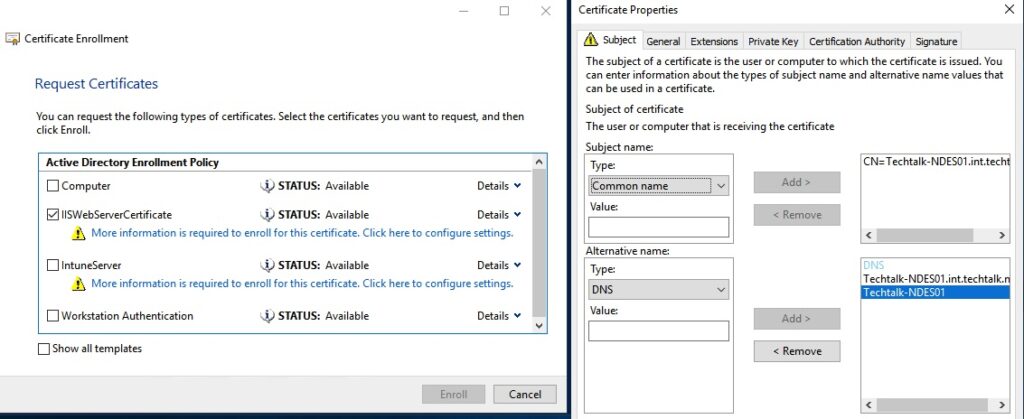Click the info icon beside Computer status
The height and width of the screenshot is (419, 1024).
(x=267, y=186)
